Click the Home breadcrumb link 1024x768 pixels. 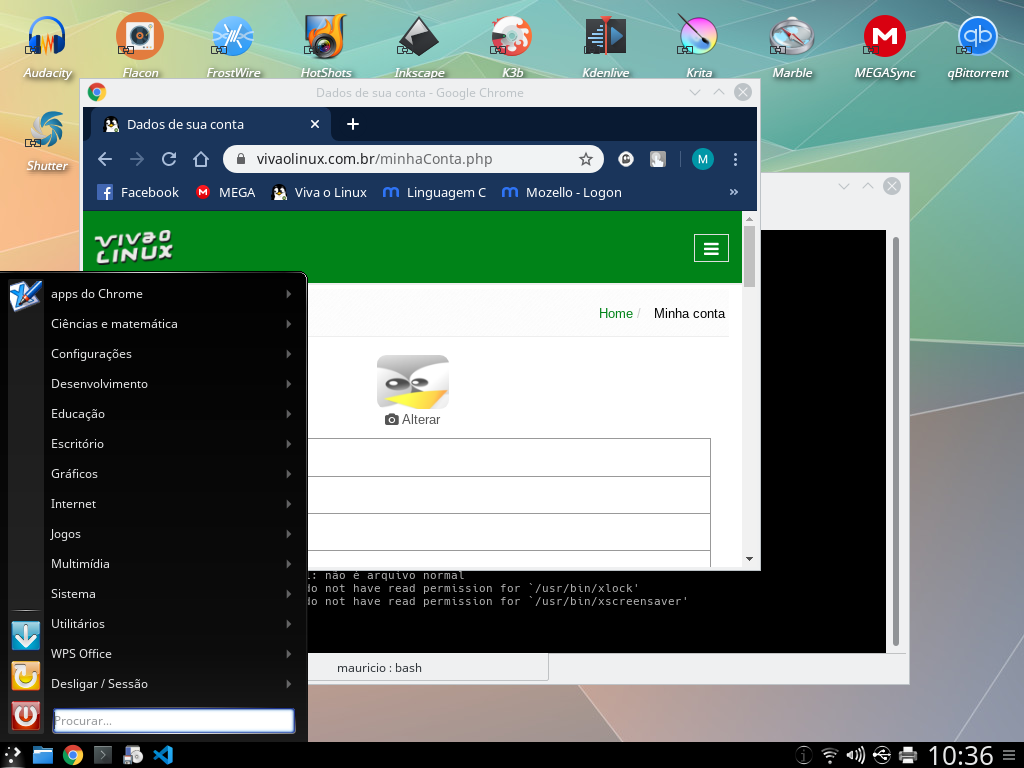click(616, 313)
